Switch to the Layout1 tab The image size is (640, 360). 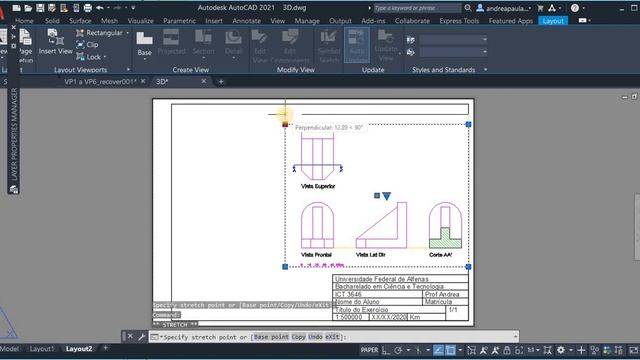[x=42, y=349]
